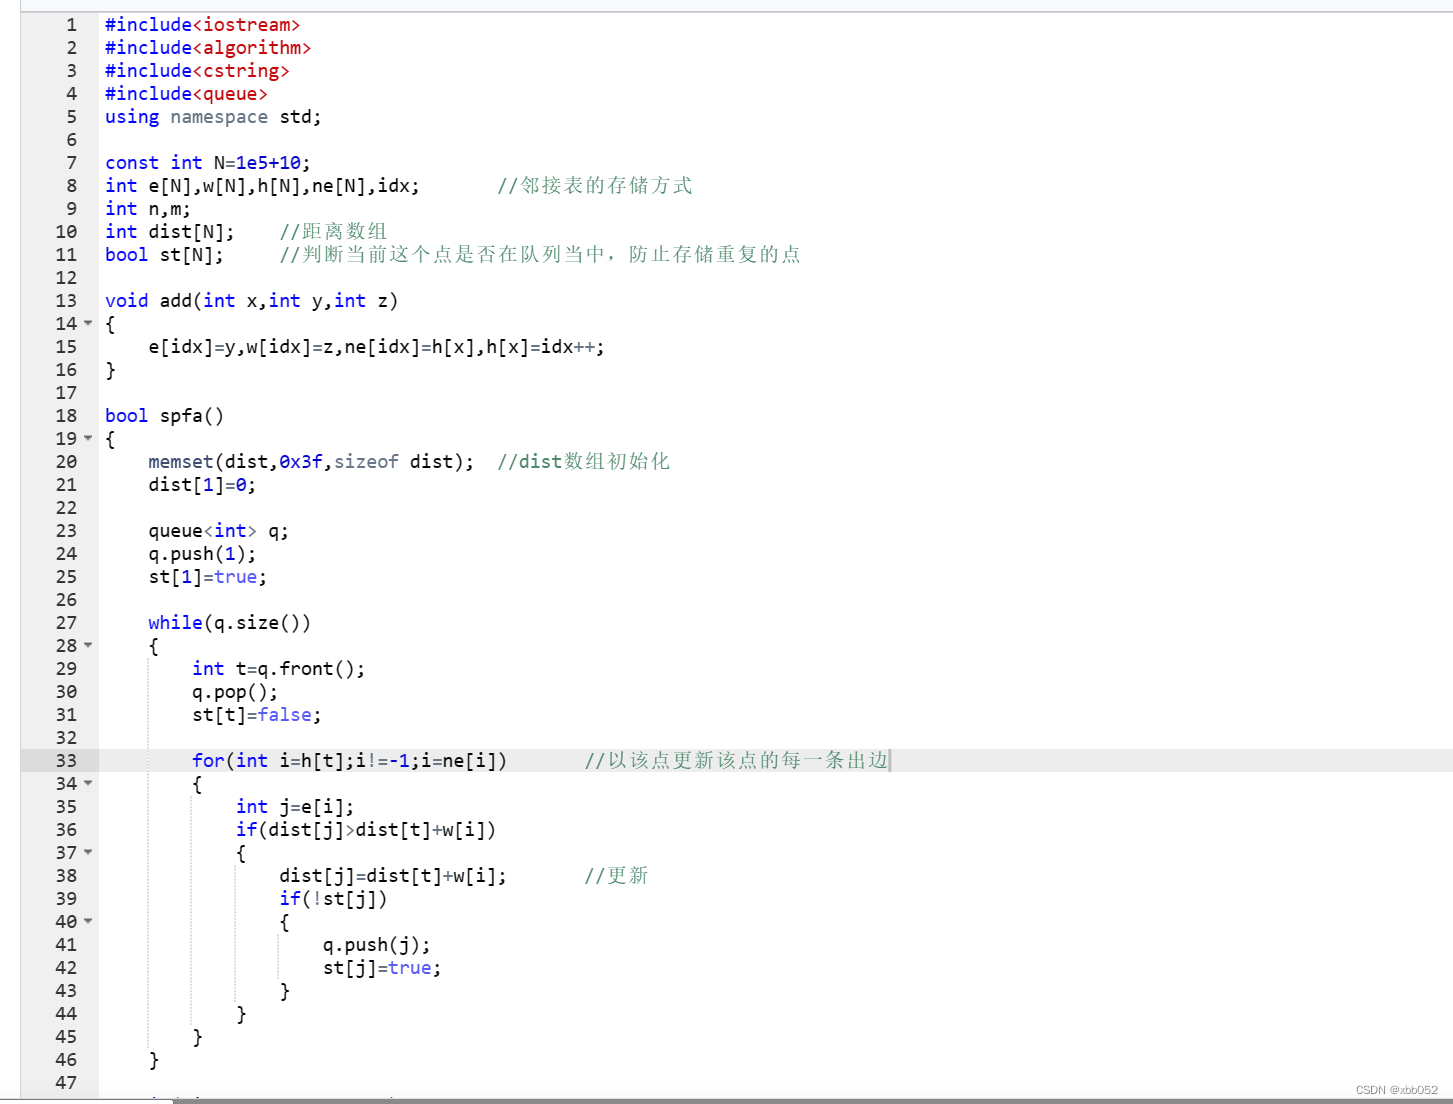Image resolution: width=1453 pixels, height=1104 pixels.
Task: Collapse the if(!st[j]) block at line 40
Action: pyautogui.click(x=88, y=921)
